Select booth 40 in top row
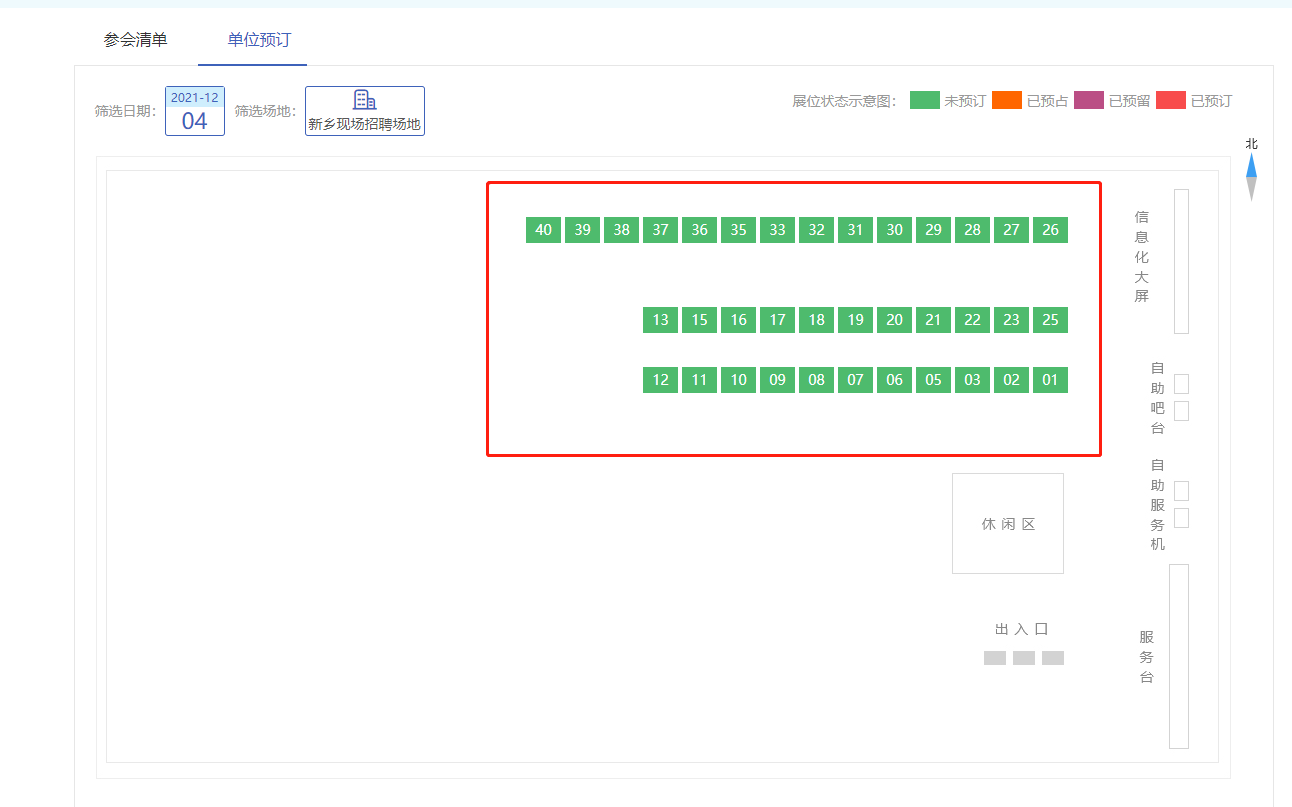1292x807 pixels. tap(543, 230)
